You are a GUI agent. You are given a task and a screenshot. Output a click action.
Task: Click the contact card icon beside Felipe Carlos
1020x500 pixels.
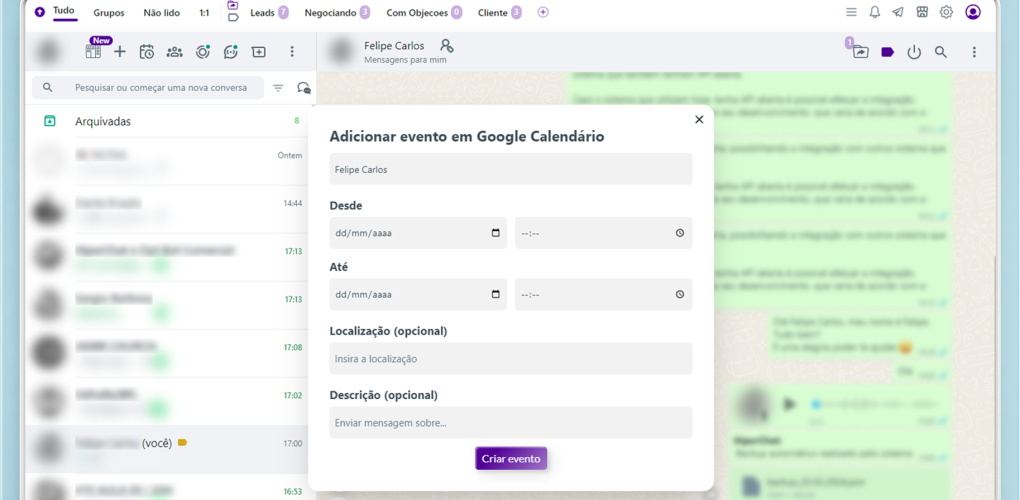click(x=446, y=46)
